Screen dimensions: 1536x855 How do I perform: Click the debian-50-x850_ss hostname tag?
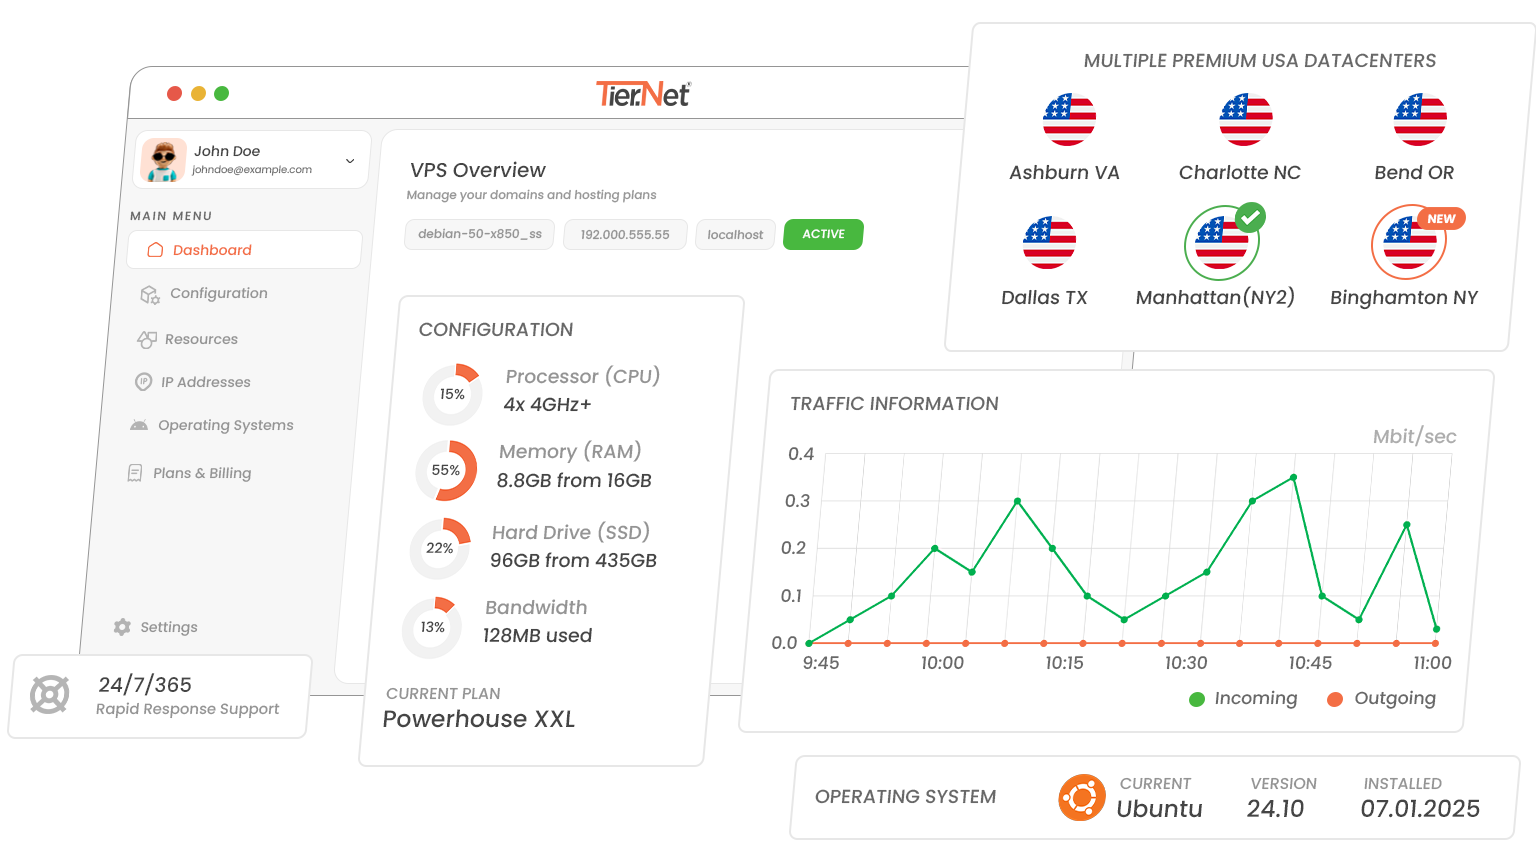pyautogui.click(x=480, y=234)
